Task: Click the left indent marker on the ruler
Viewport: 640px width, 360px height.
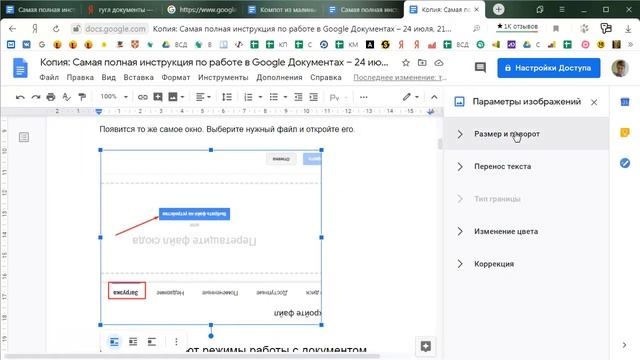Action: point(98,112)
